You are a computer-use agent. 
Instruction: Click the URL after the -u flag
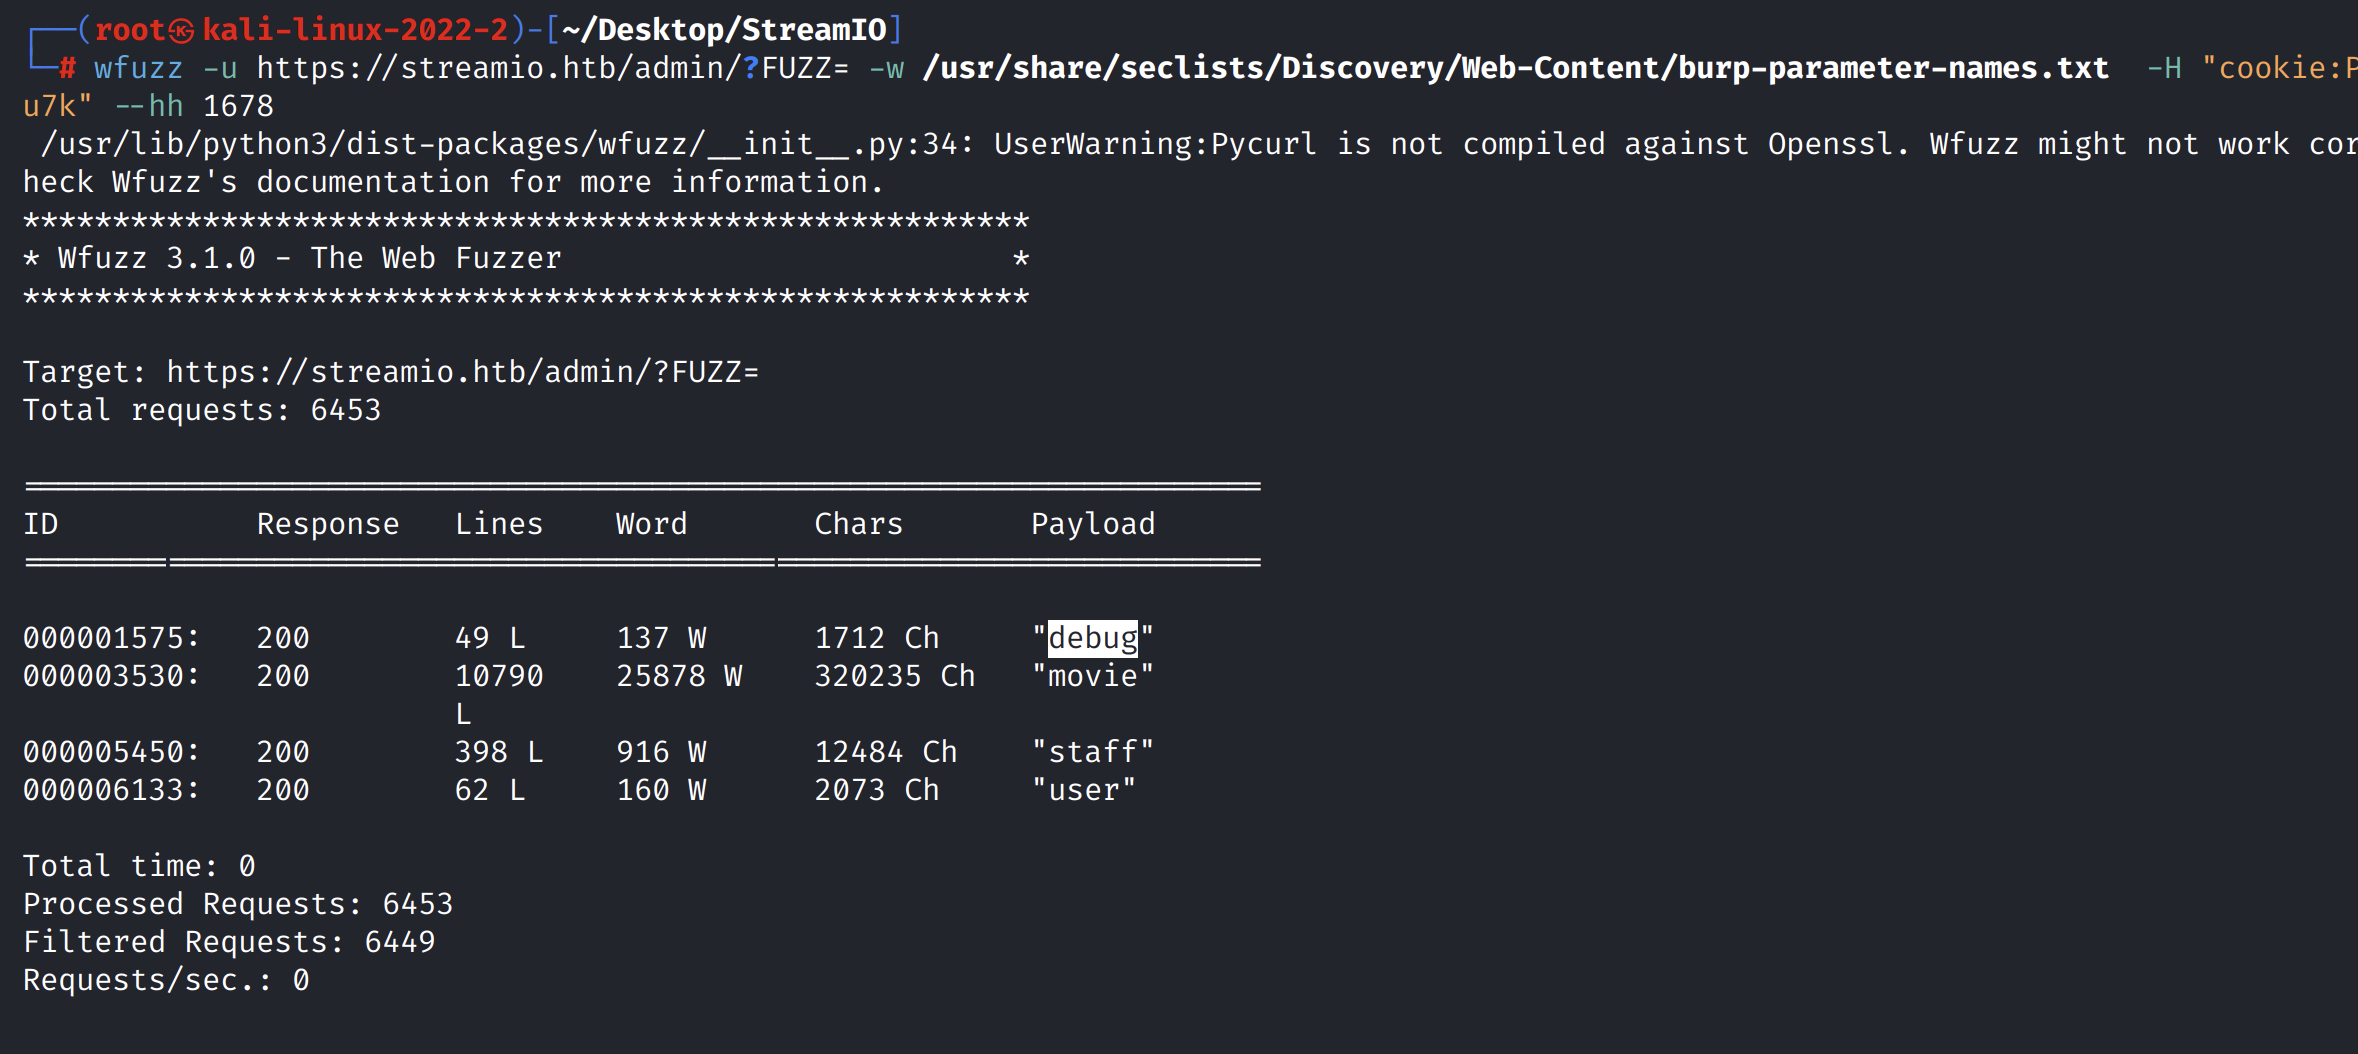coord(552,68)
